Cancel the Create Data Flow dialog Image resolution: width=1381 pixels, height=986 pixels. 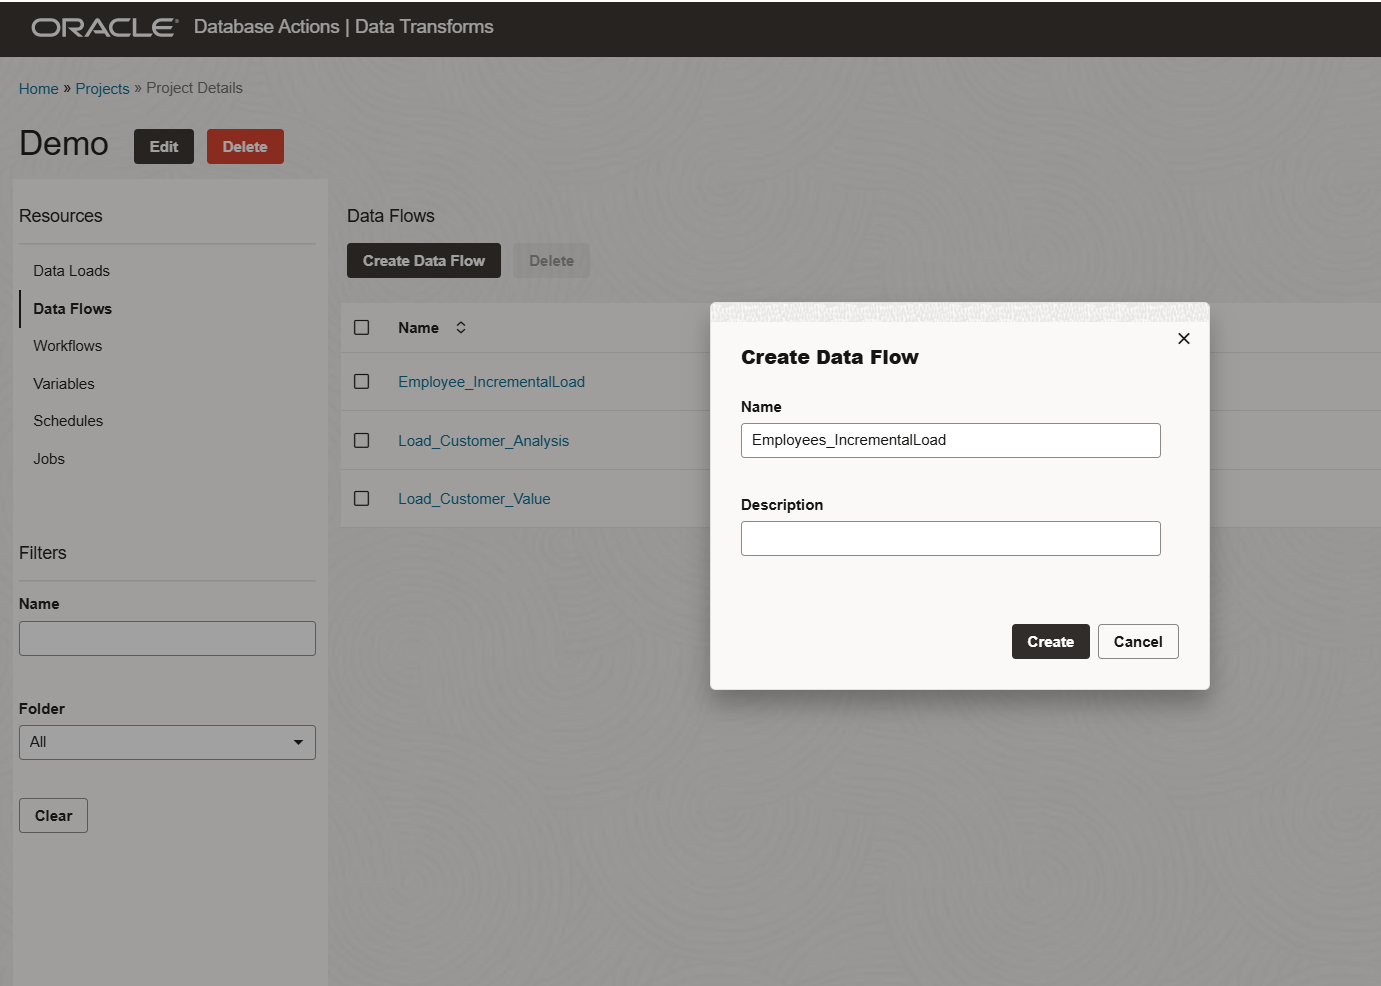[1137, 642]
